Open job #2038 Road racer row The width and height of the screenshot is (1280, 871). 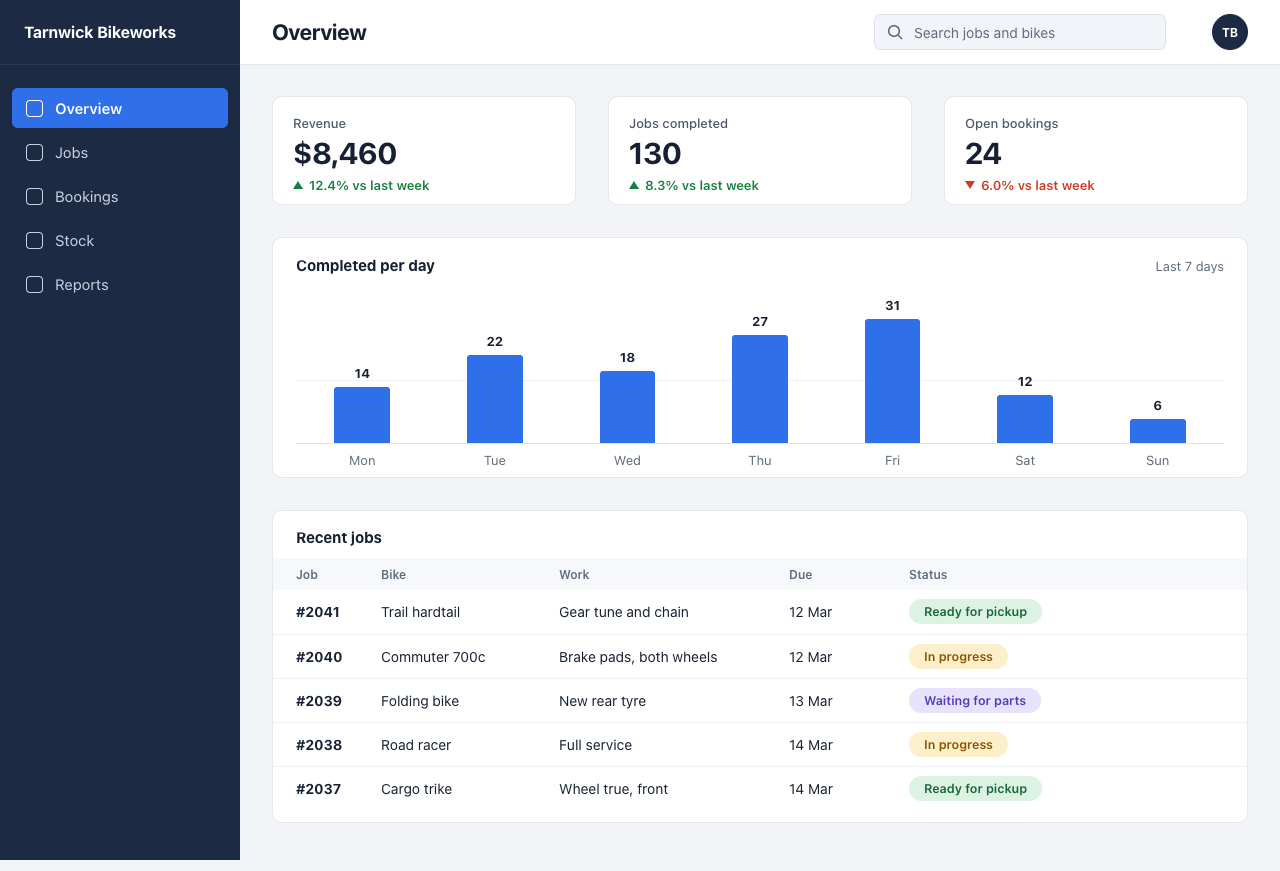point(760,744)
